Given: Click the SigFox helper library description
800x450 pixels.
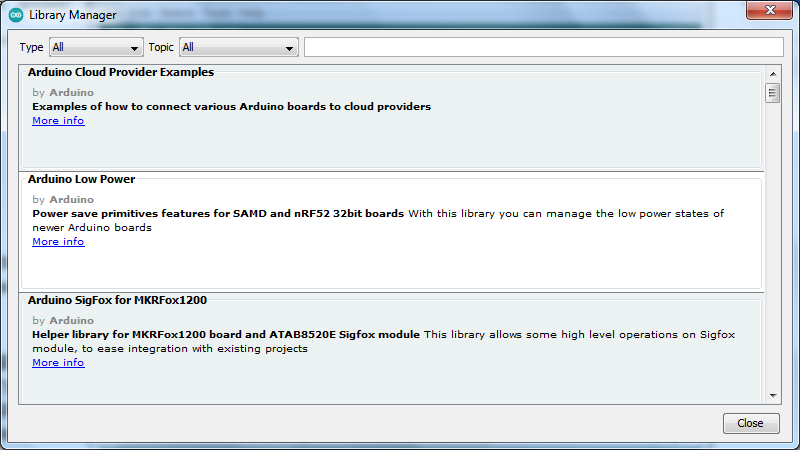Looking at the screenshot, I should [x=384, y=341].
